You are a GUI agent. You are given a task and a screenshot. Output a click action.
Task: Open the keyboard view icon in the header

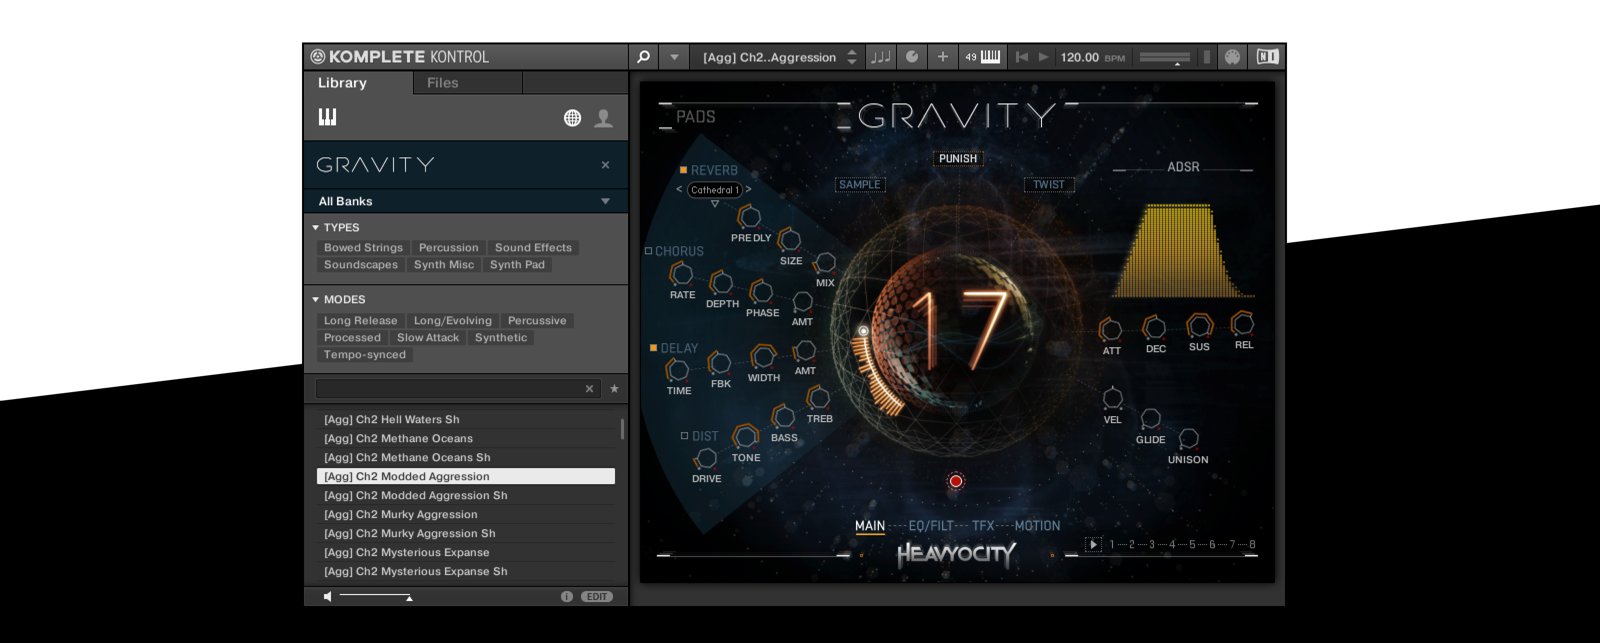[x=983, y=57]
